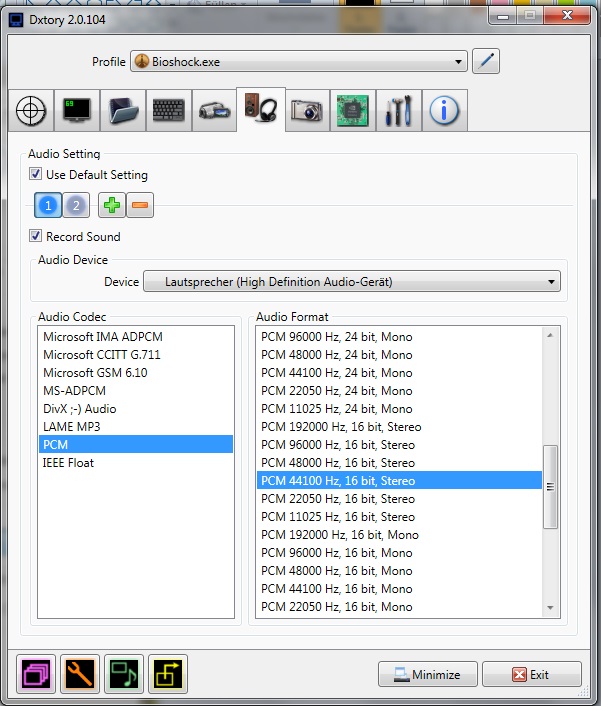Open the Audio speaker headphones tab
This screenshot has height=706, width=601.
[261, 109]
